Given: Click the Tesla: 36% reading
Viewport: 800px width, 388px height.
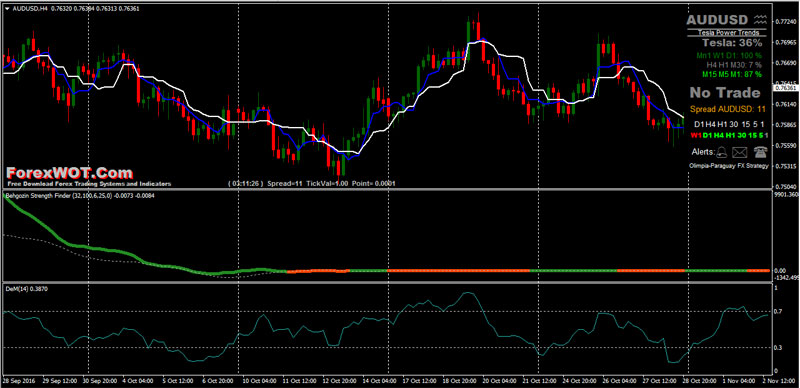Looking at the screenshot, I should coord(732,43).
